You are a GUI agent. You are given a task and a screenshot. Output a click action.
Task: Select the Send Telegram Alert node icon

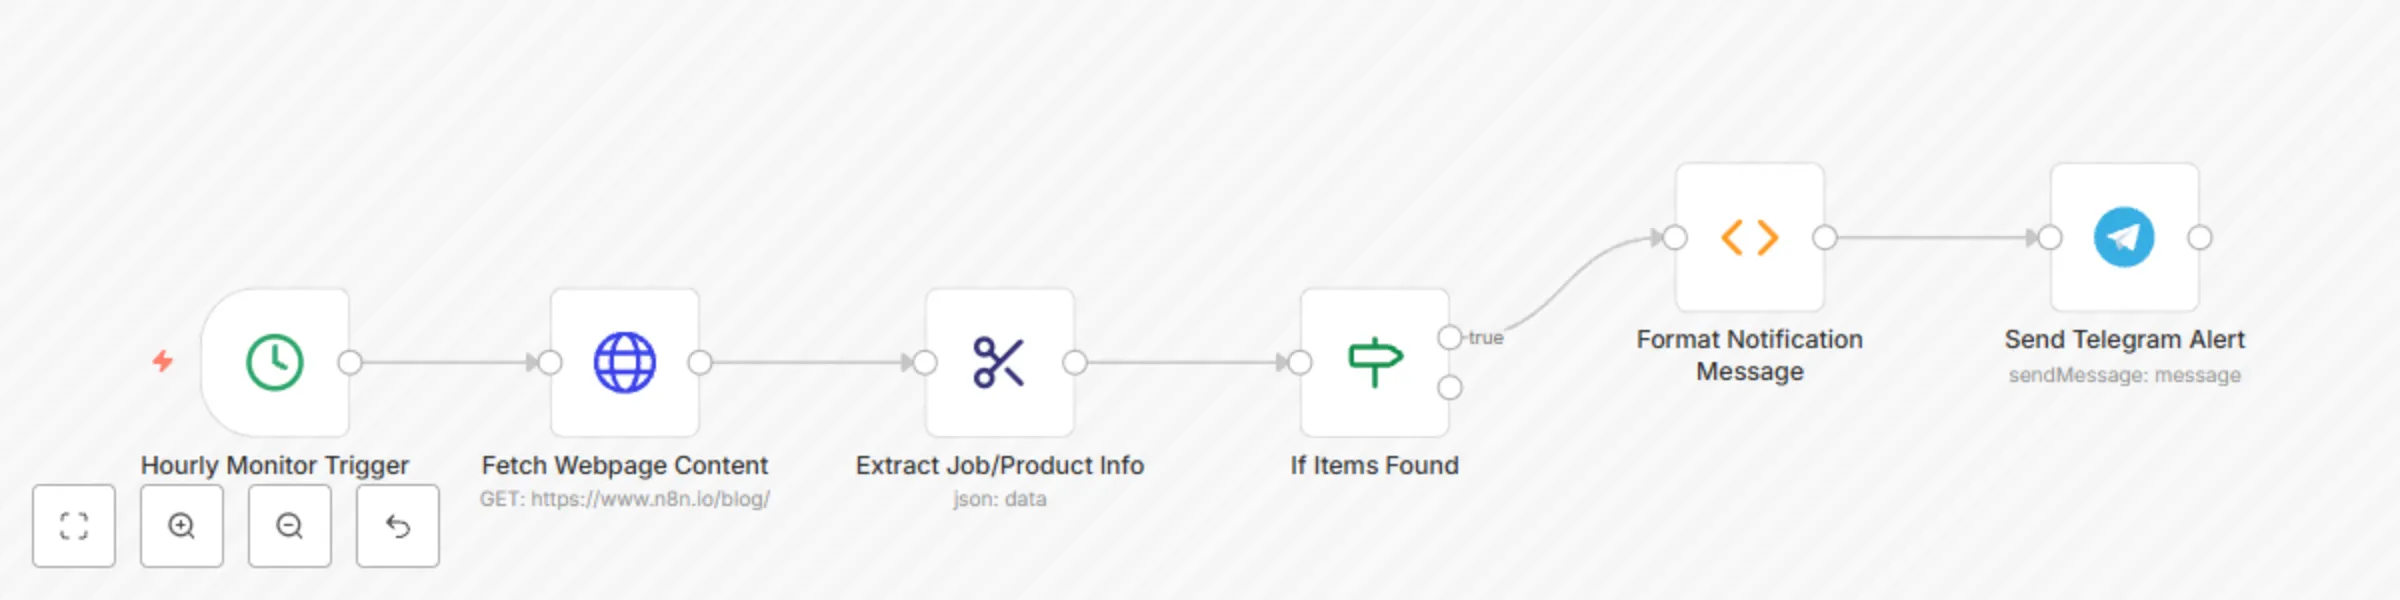tap(2123, 238)
